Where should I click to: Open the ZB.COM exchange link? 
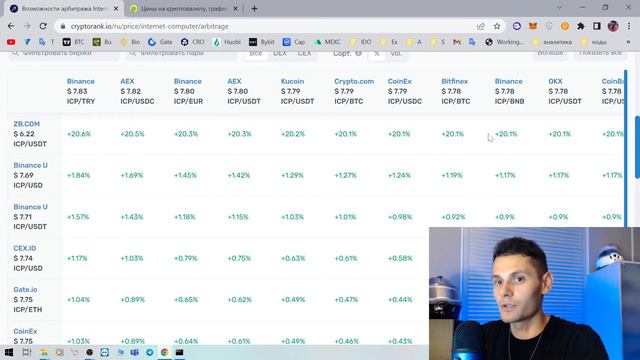pos(27,124)
